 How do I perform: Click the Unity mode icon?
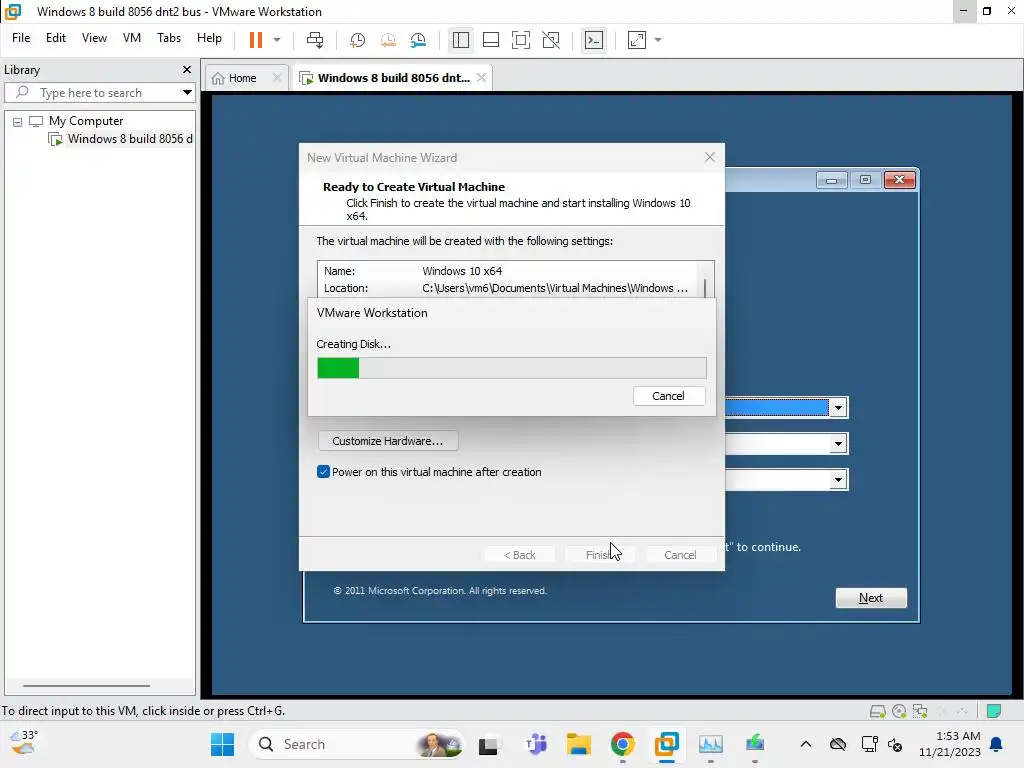551,40
